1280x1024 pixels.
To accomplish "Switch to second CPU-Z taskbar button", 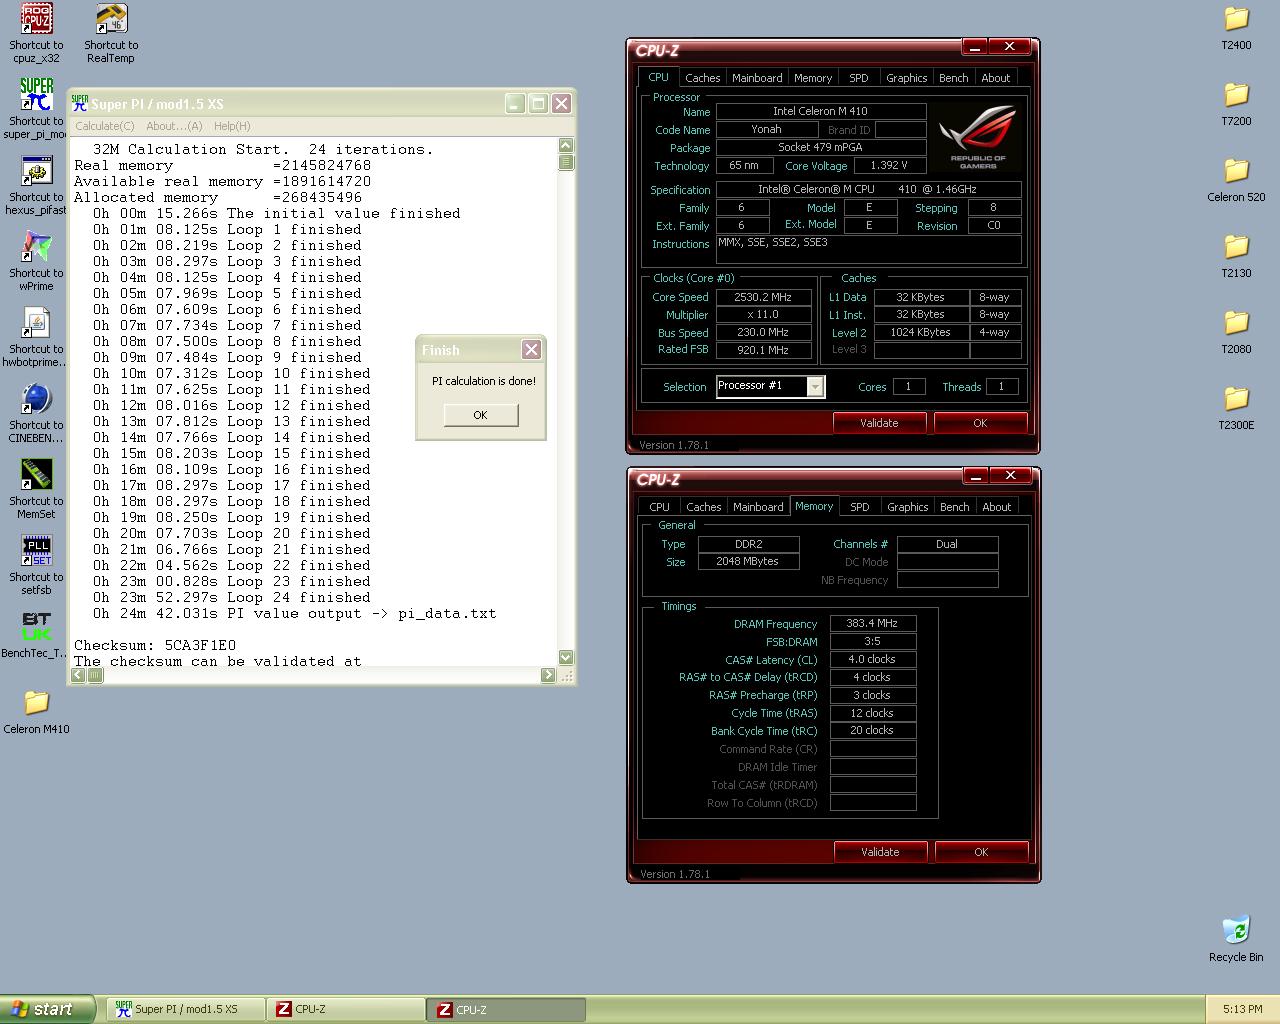I will pyautogui.click(x=506, y=1009).
